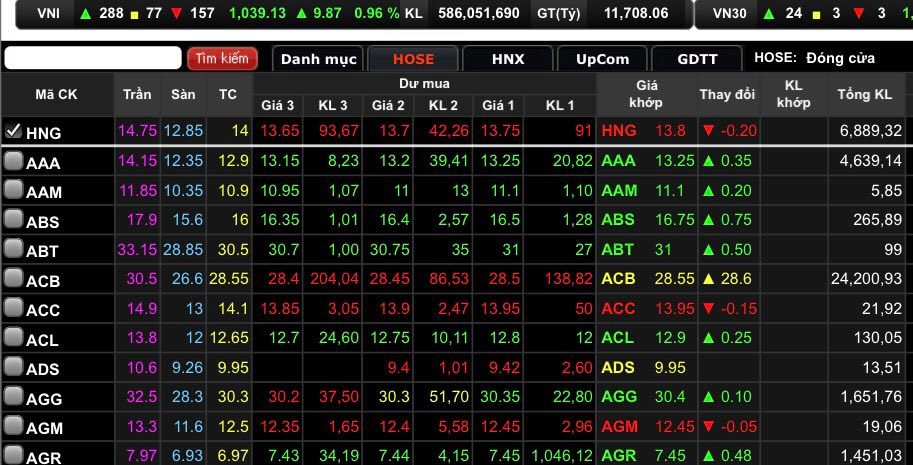The width and height of the screenshot is (913, 465).
Task: Uncheck the HNG stock checkbox
Action: tap(13, 130)
